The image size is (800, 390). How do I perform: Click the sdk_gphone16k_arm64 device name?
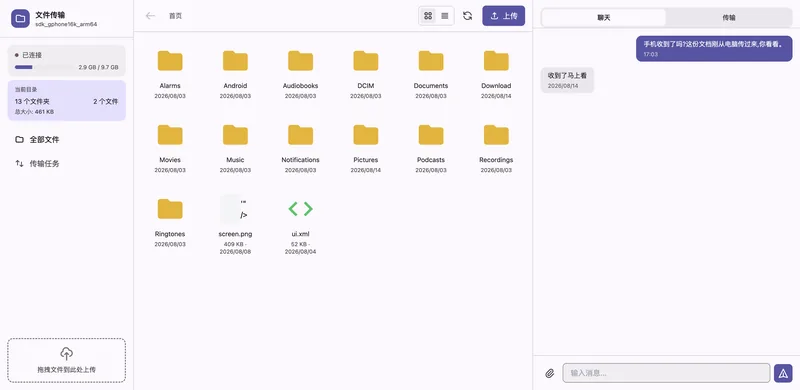click(66, 24)
